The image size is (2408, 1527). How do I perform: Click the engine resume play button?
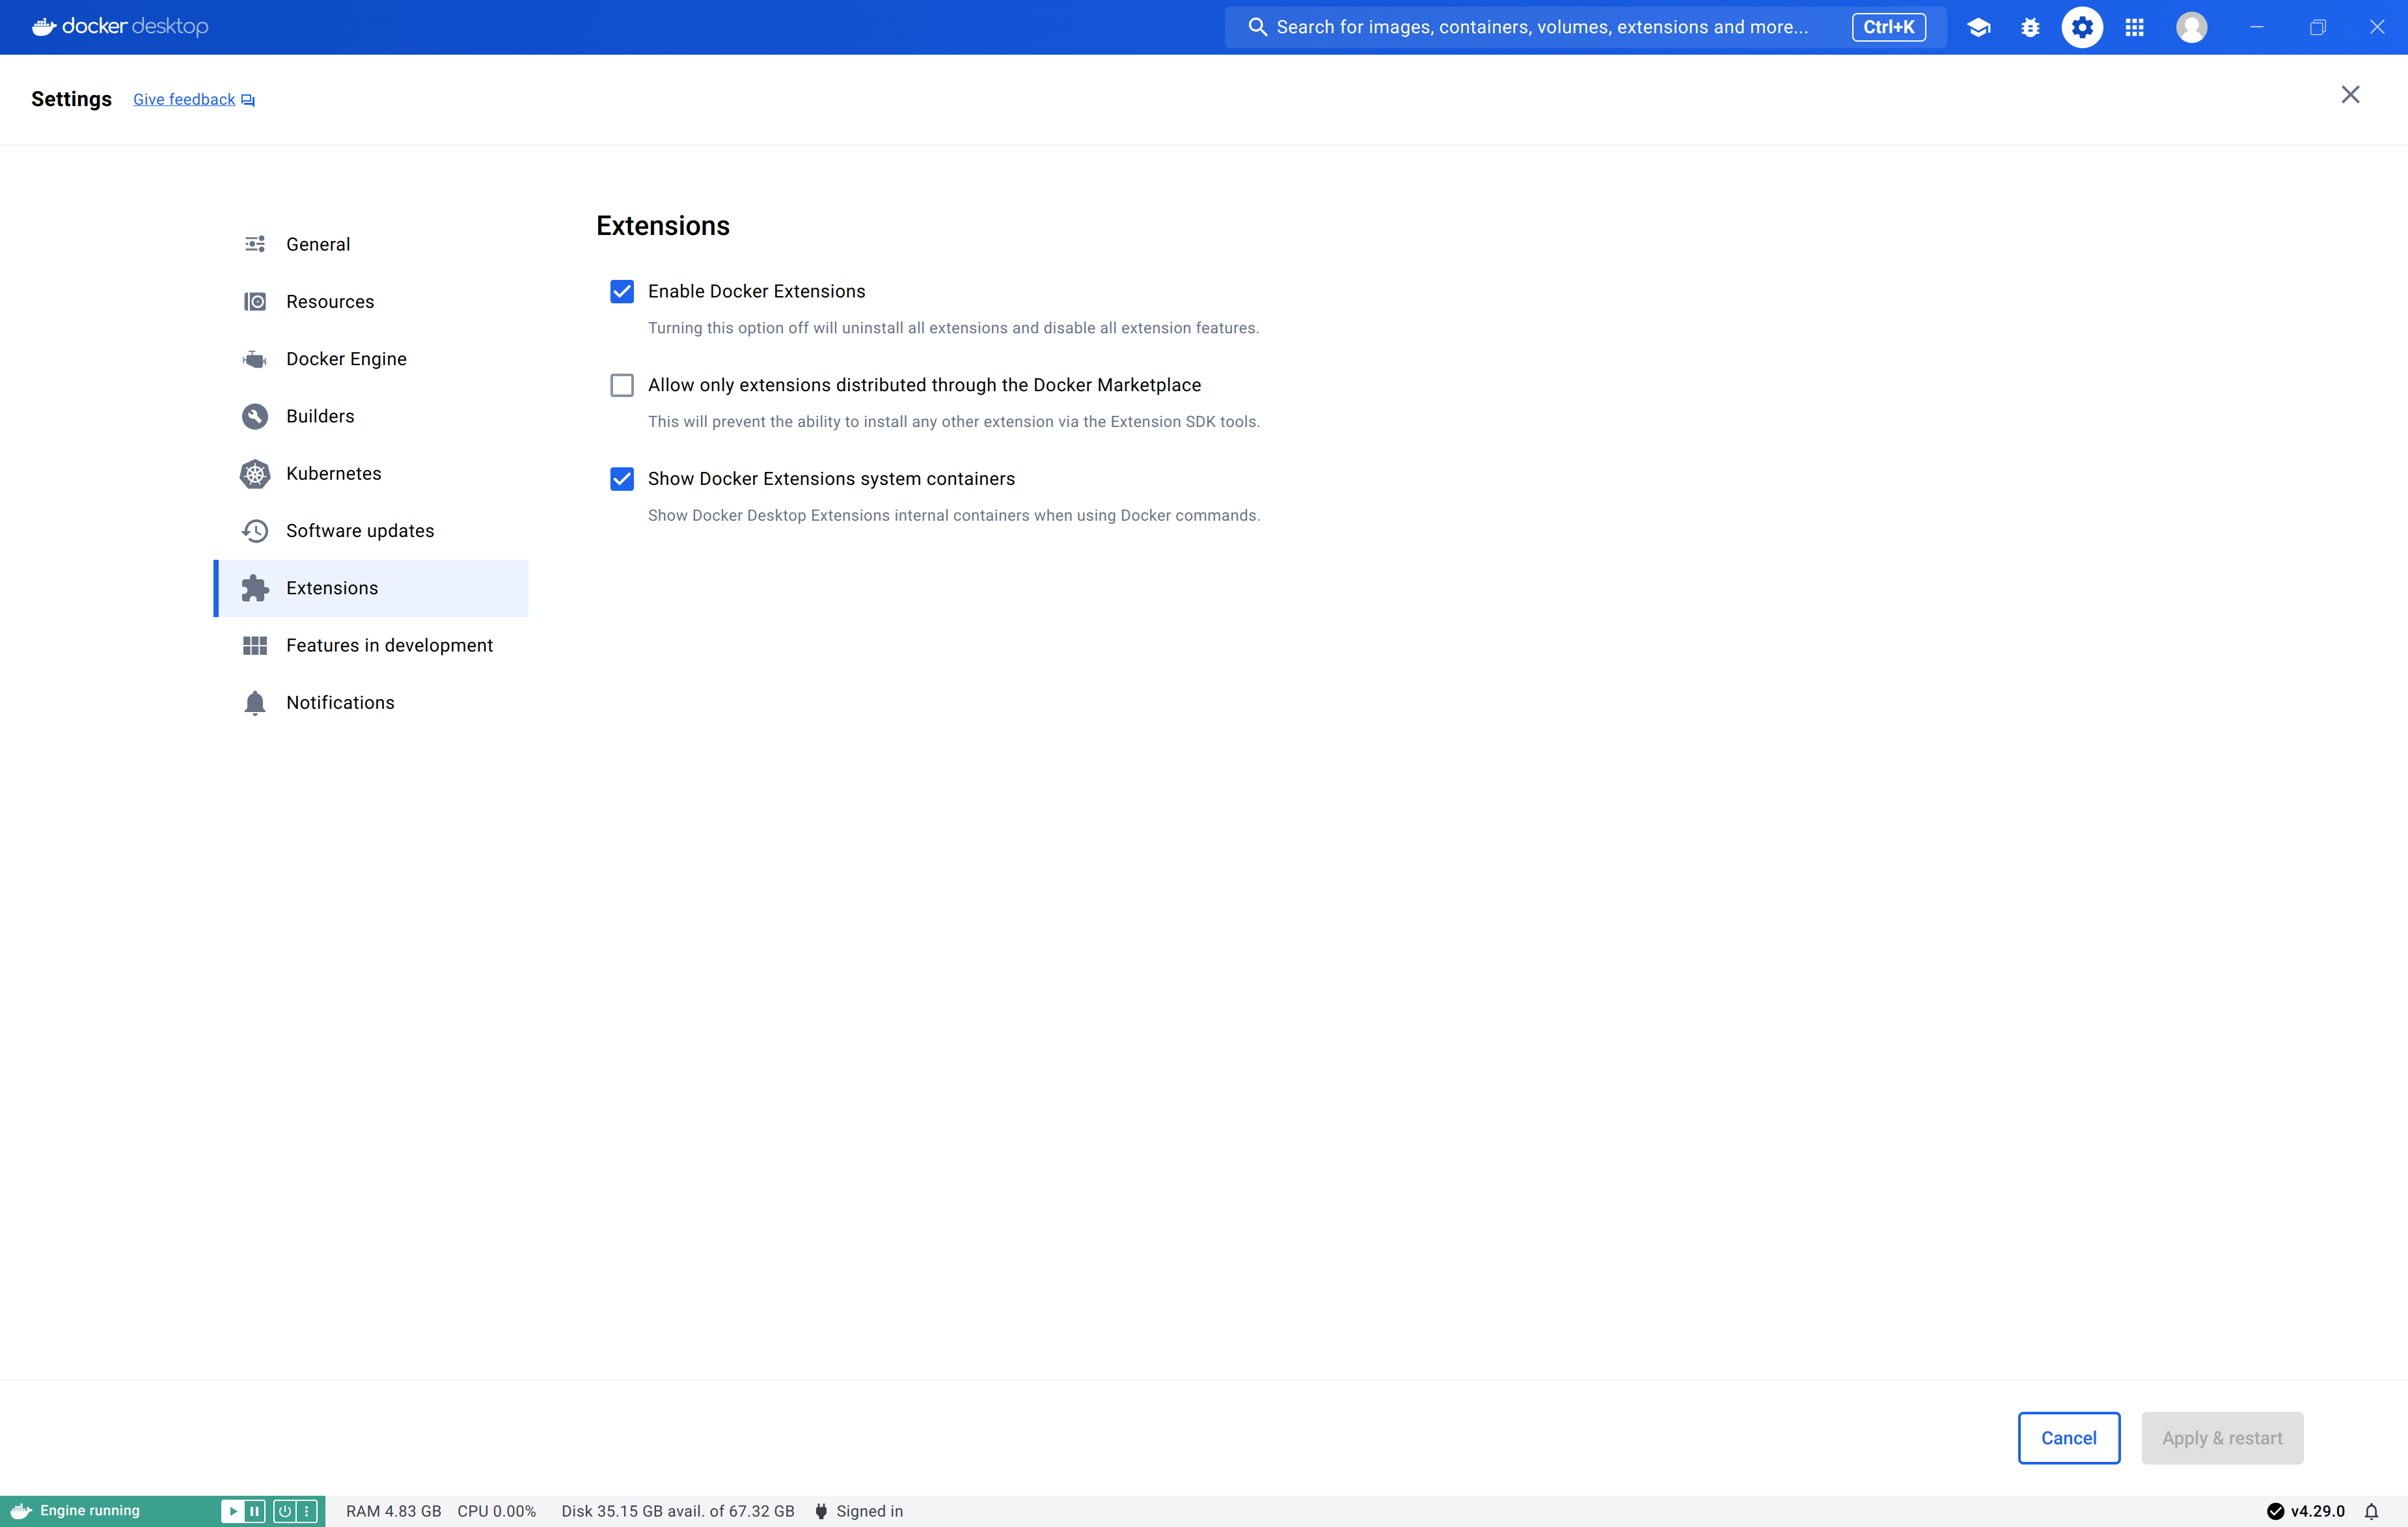click(232, 1511)
